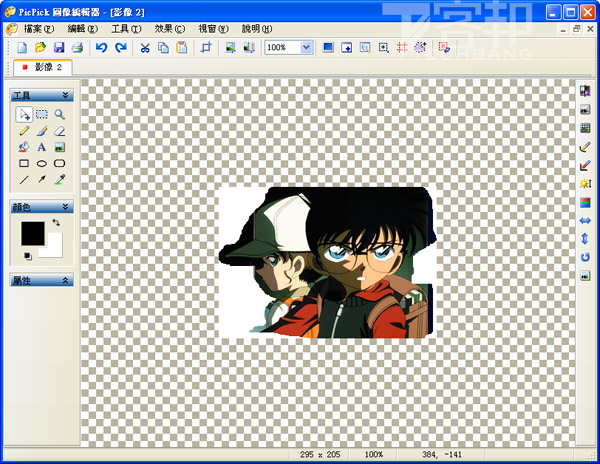The height and width of the screenshot is (464, 600).
Task: Collapse the 工具 panel
Action: [x=65, y=95]
